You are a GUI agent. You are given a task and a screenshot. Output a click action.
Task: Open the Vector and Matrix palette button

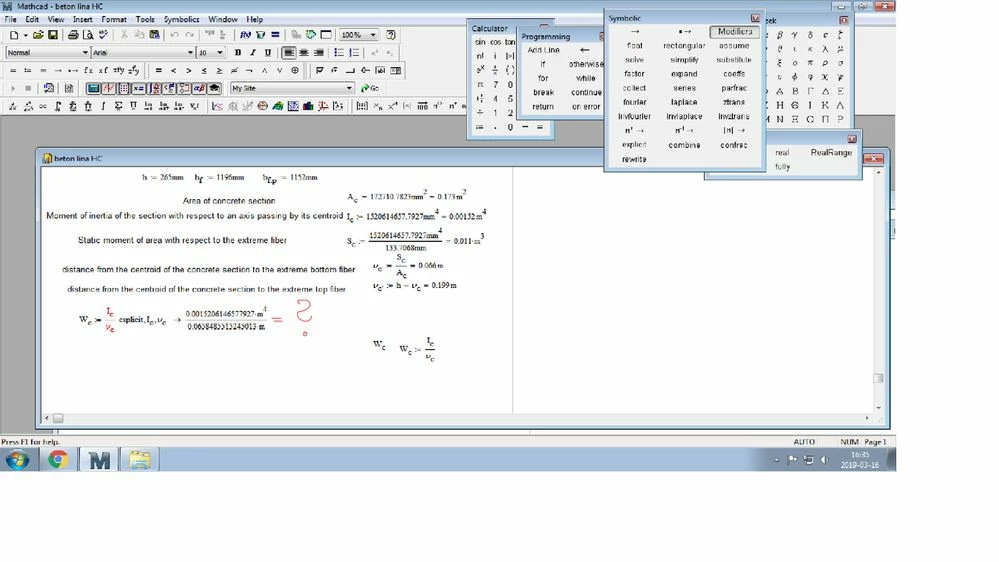click(x=124, y=88)
